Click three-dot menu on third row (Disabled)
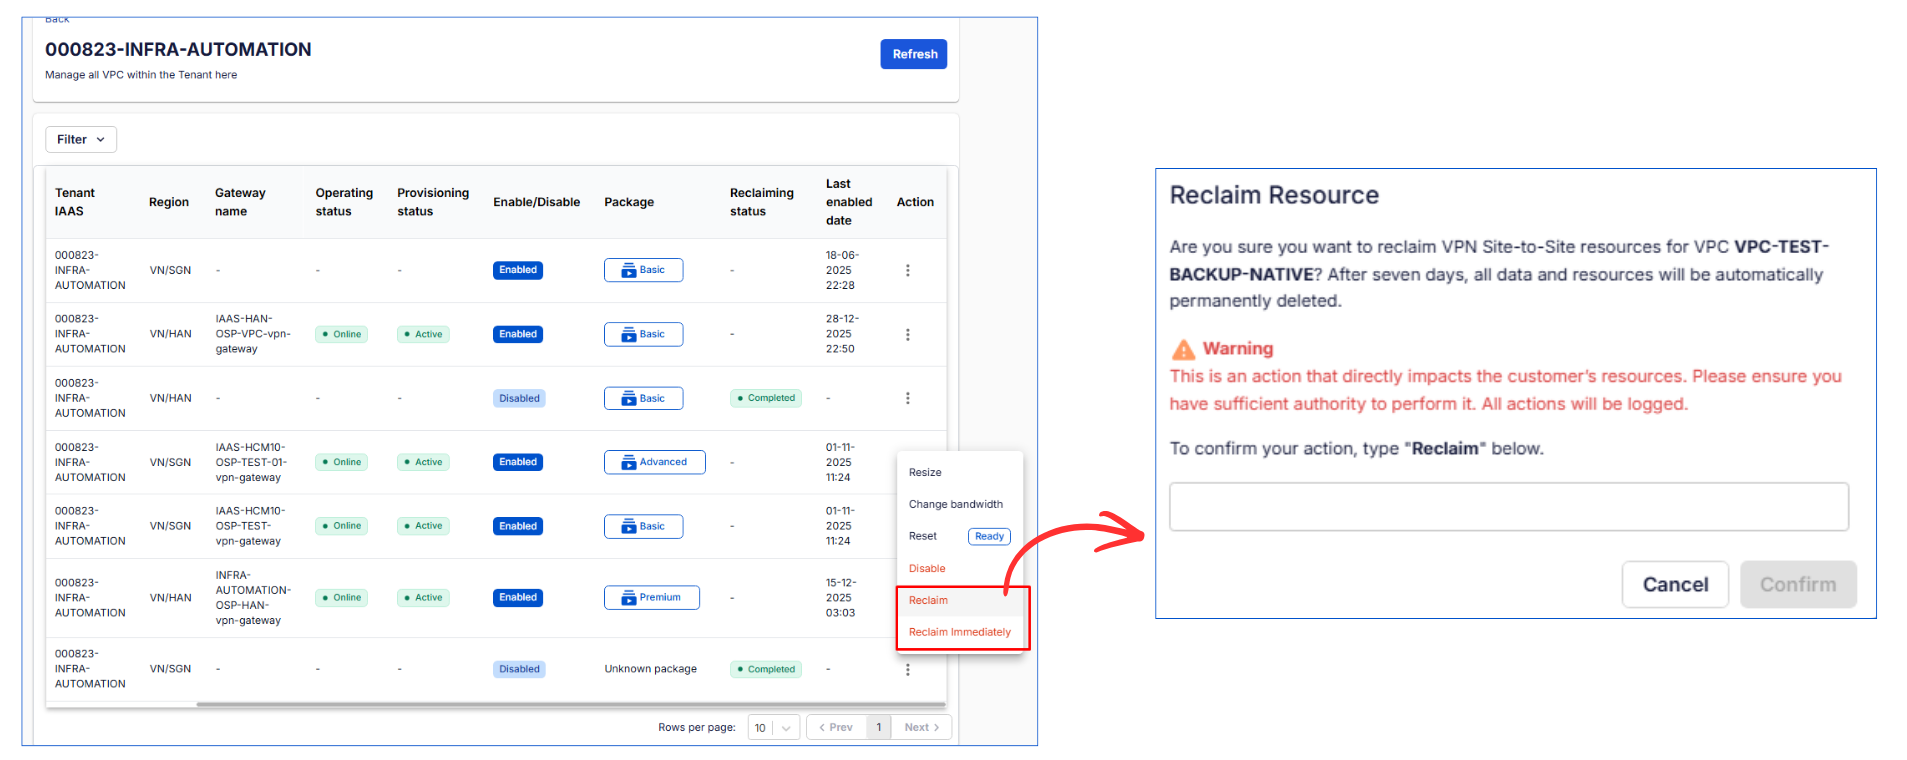This screenshot has width=1907, height=760. tap(907, 398)
